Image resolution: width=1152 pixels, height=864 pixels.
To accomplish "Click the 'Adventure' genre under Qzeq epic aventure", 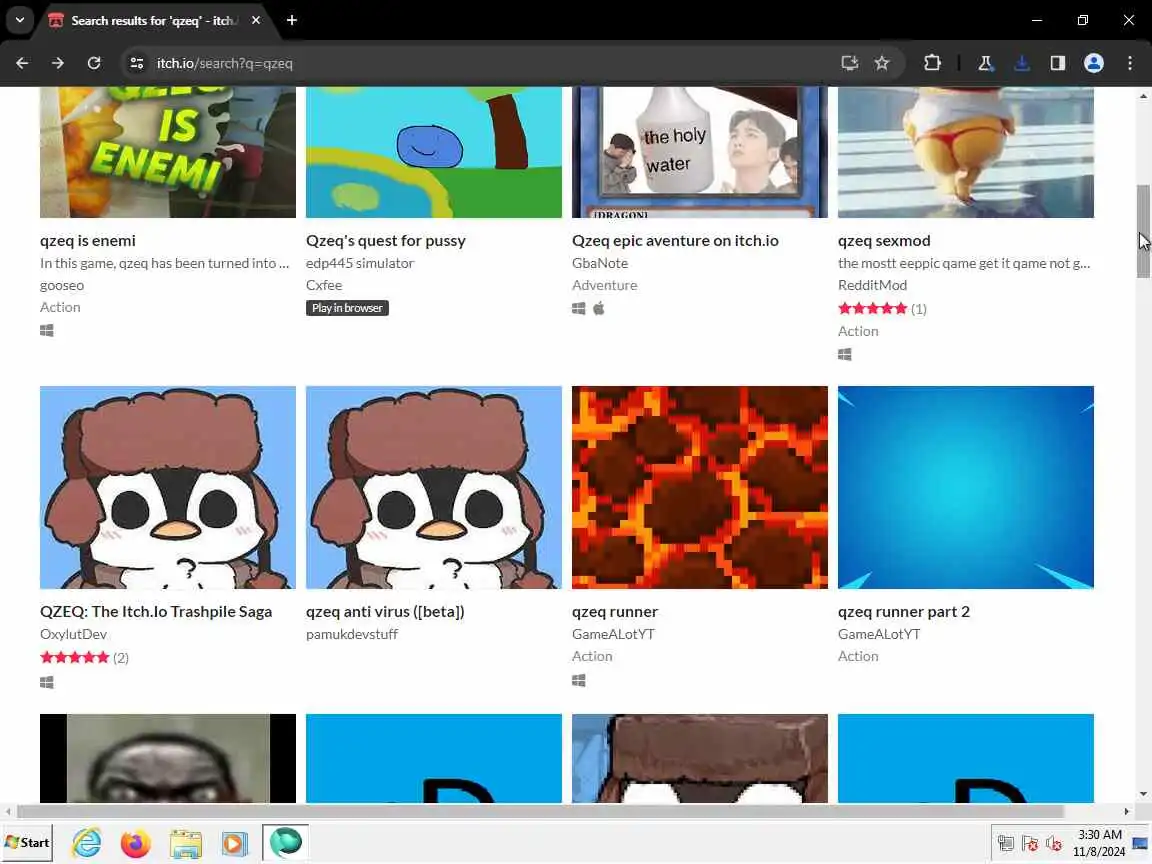I will pos(604,285).
